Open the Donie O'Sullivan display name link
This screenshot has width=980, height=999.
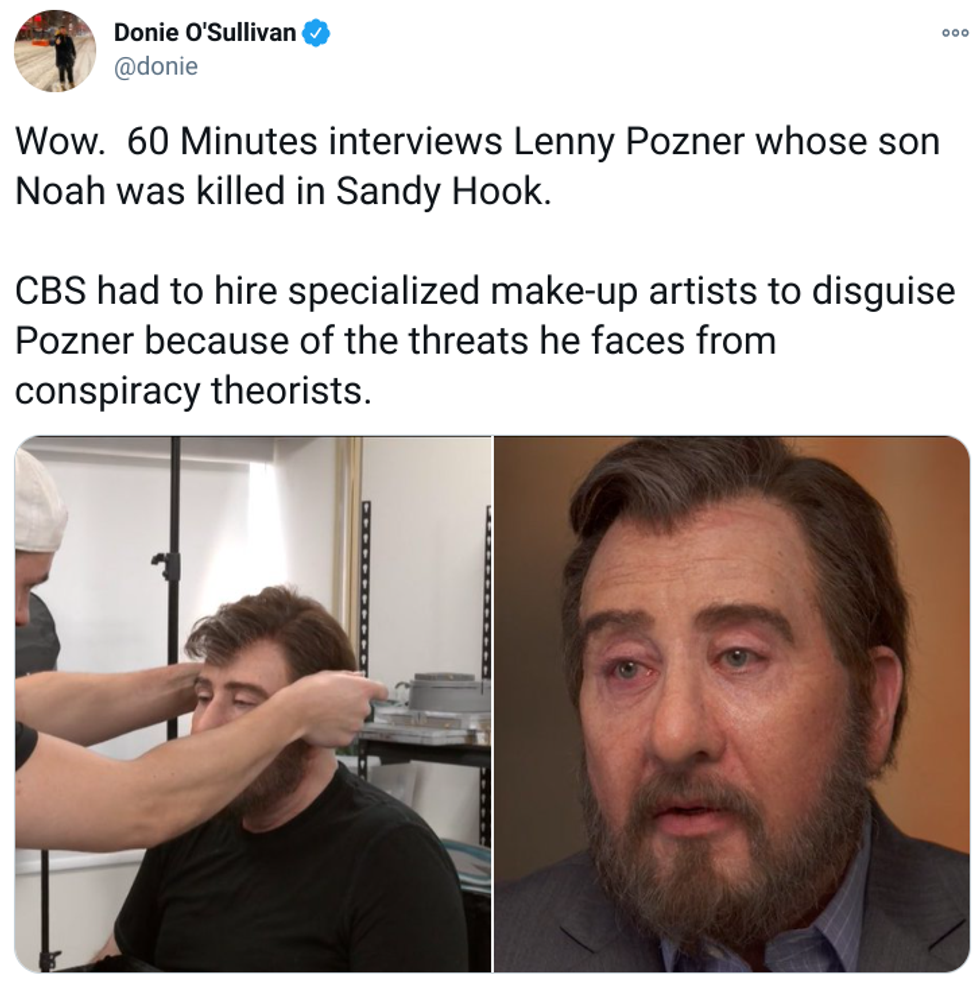205,32
